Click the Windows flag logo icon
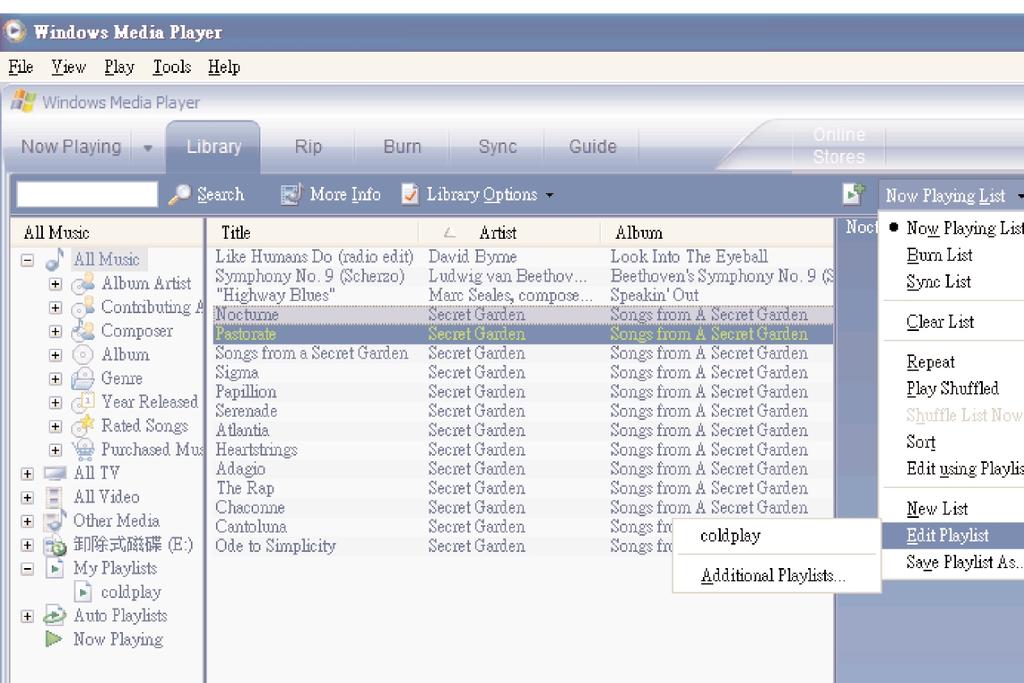Image resolution: width=1024 pixels, height=683 pixels. pos(24,101)
